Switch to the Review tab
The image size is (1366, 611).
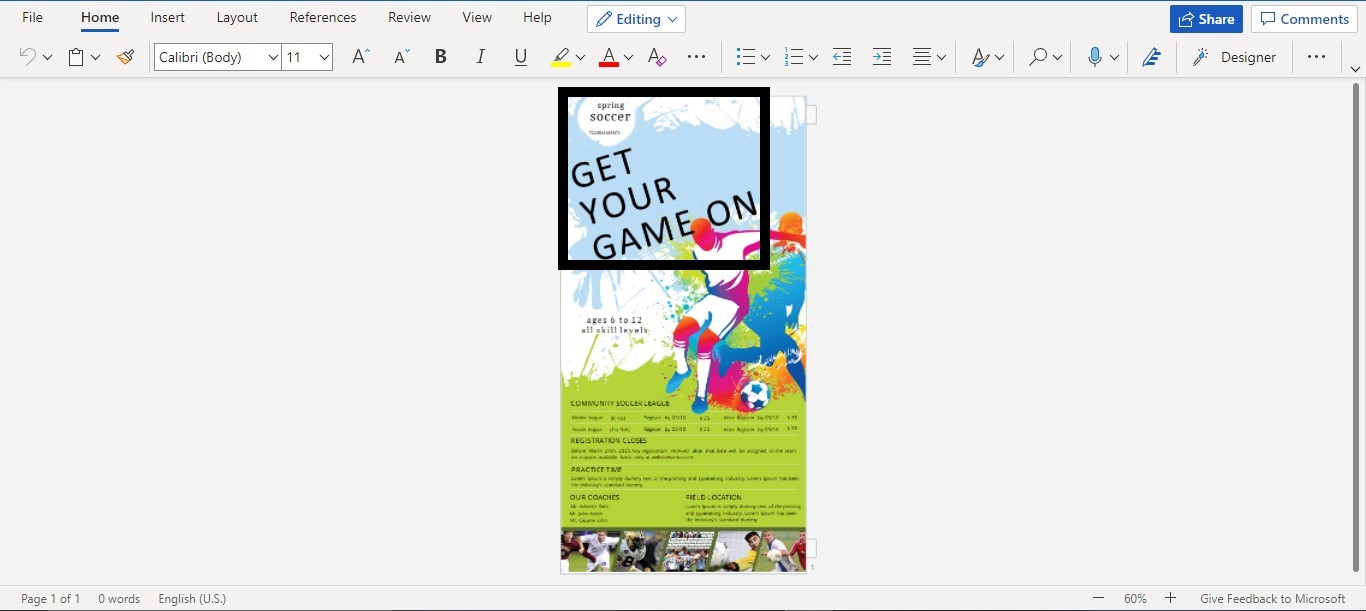409,17
